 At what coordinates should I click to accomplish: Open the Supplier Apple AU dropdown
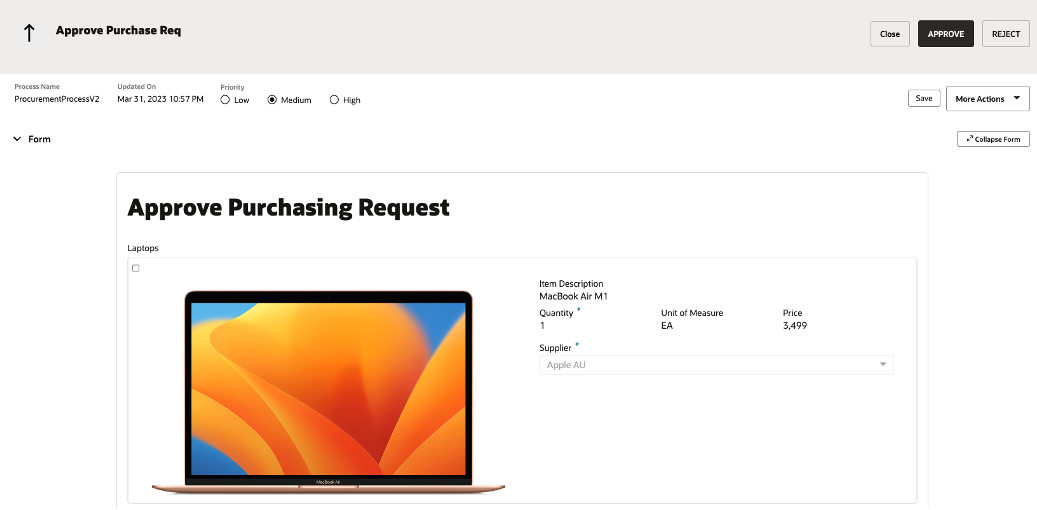pyautogui.click(x=716, y=365)
